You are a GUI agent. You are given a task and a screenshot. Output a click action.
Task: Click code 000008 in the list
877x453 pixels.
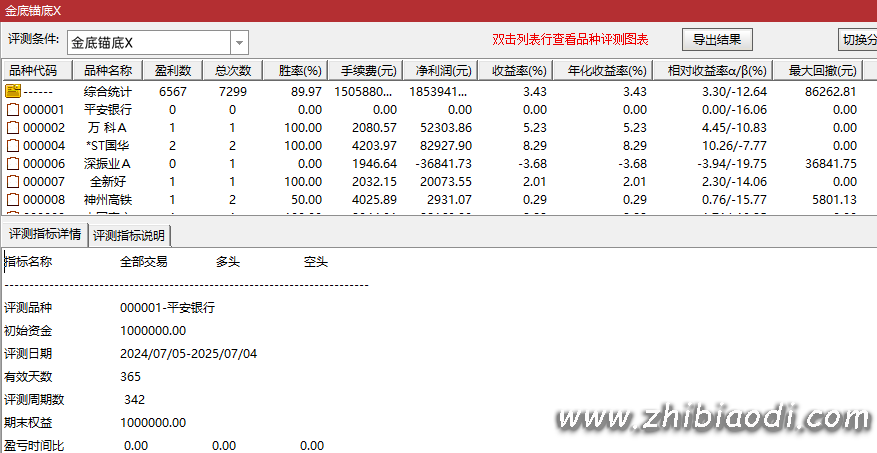tap(44, 199)
